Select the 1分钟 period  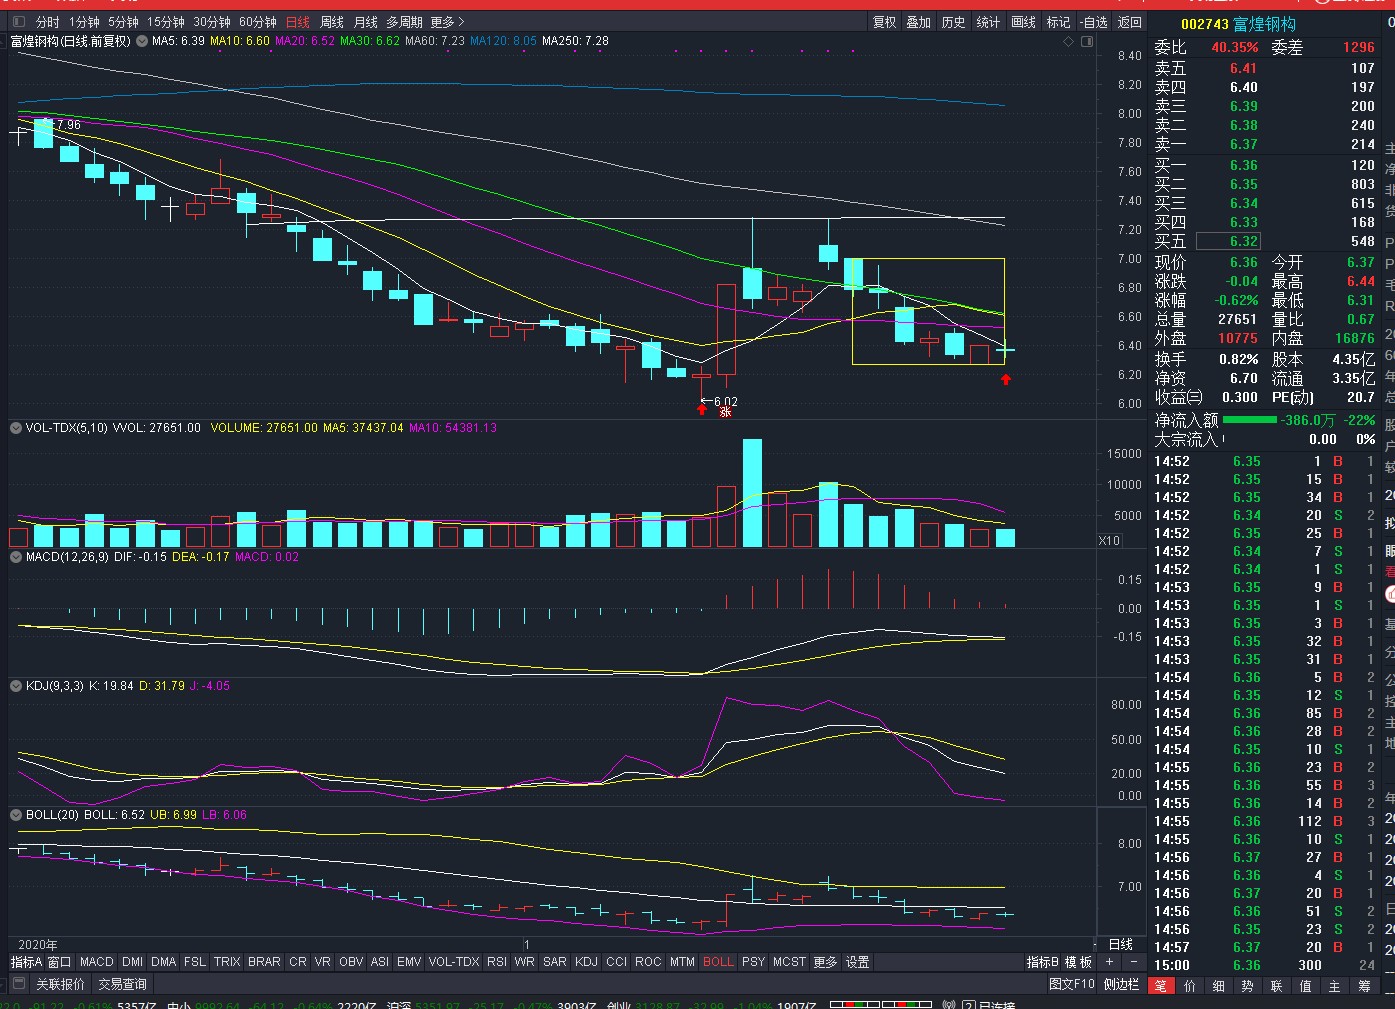84,22
